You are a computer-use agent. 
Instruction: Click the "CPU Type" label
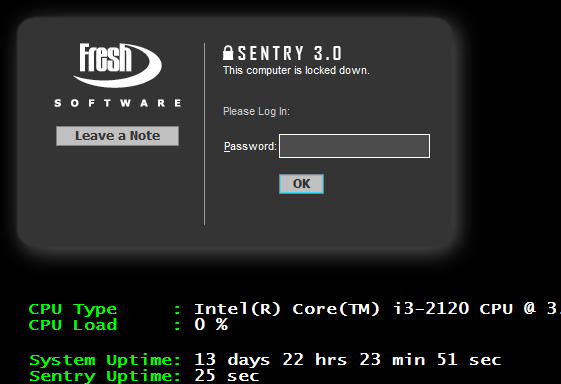tap(73, 309)
